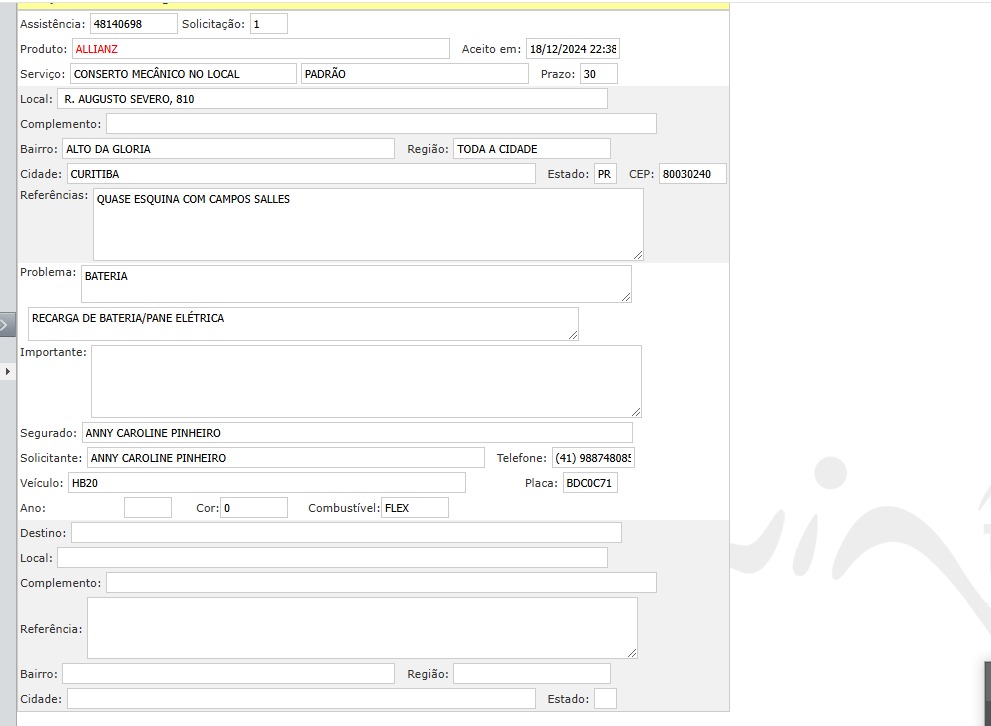
Task: Click the Referências text area QUASE ESQUINA
Action: pos(368,224)
